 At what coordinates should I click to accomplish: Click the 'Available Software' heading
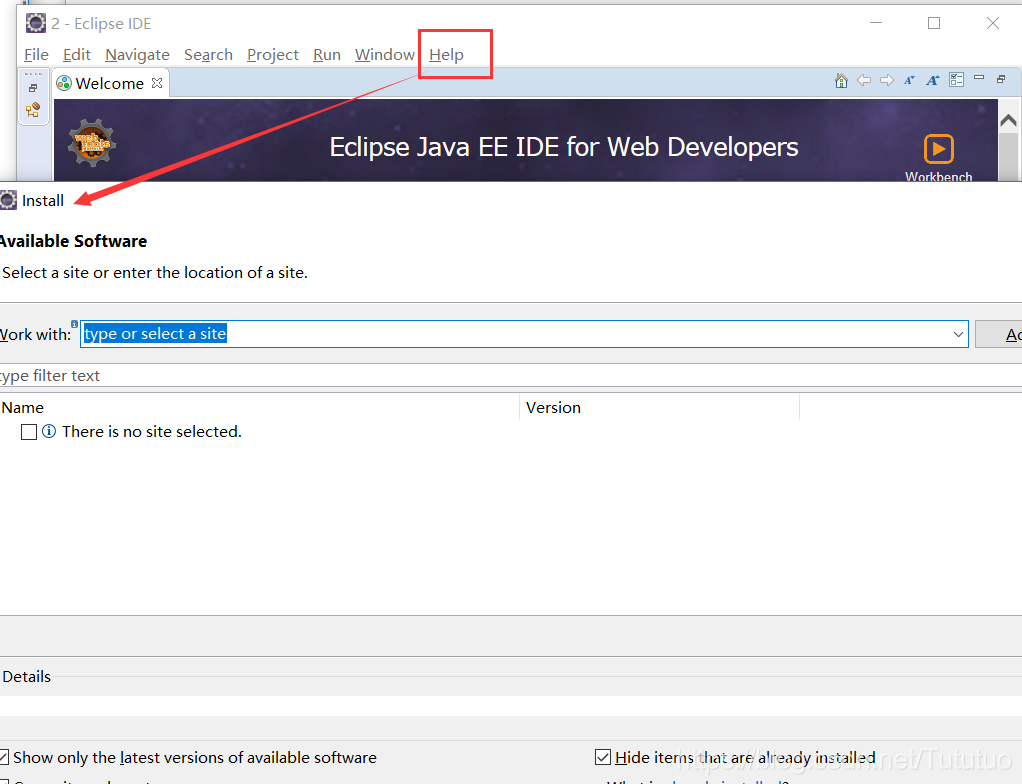[x=74, y=241]
